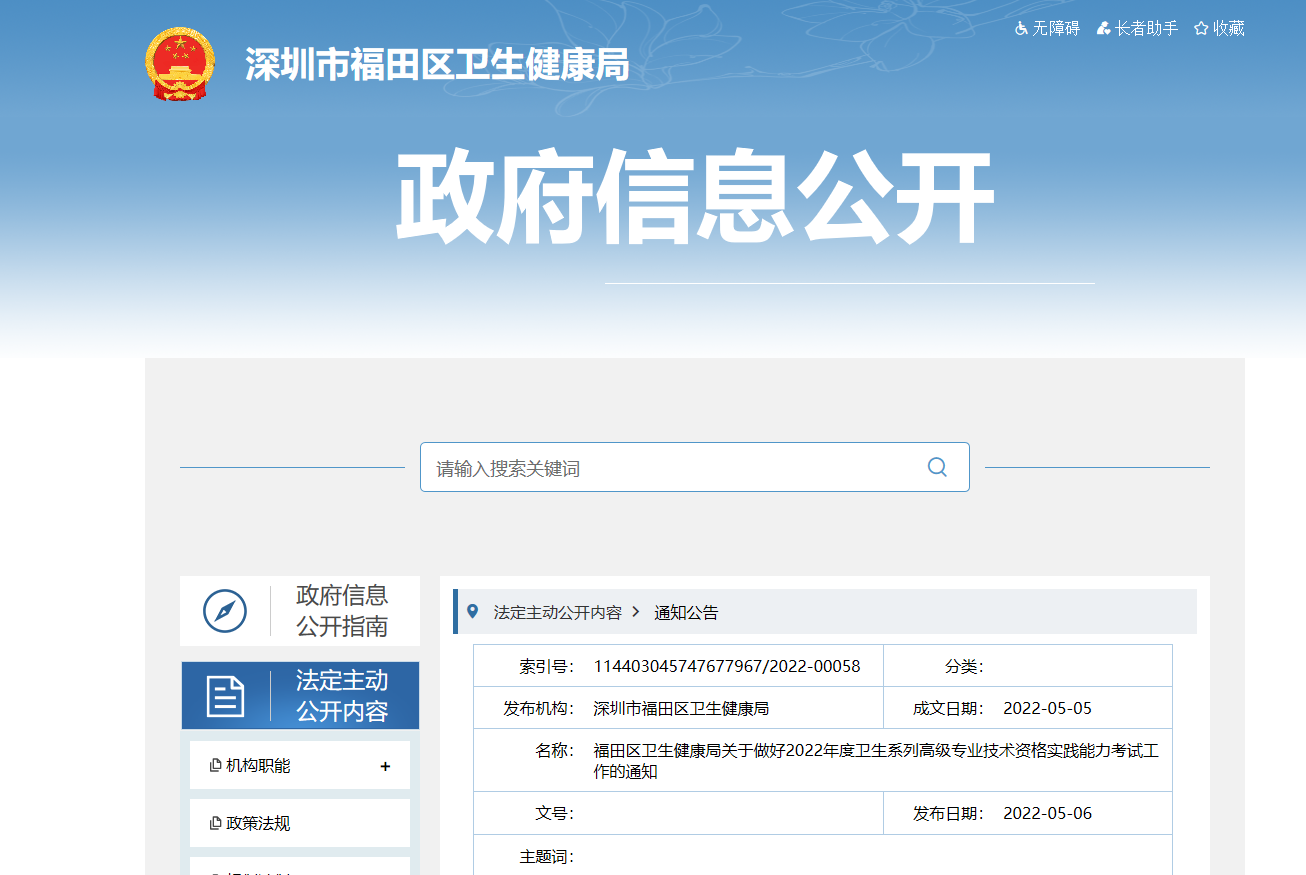Click copy icon beside 机构职能
The image size is (1306, 875).
(215, 766)
